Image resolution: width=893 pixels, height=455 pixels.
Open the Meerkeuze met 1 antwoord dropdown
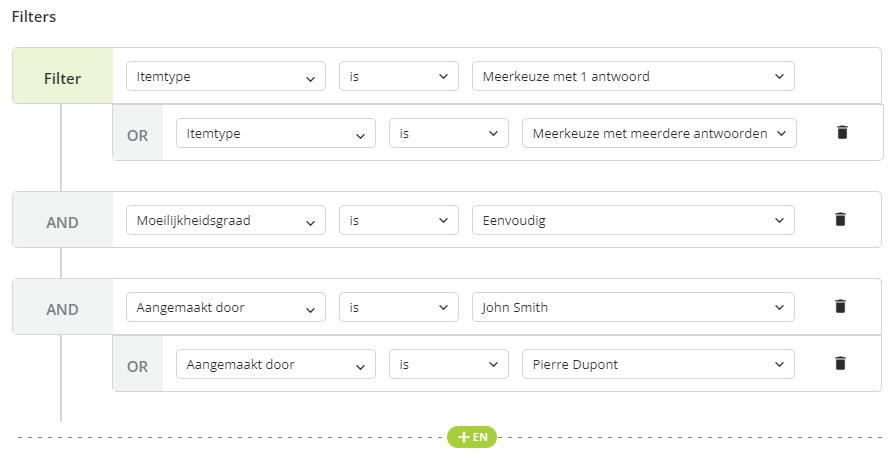coord(633,76)
